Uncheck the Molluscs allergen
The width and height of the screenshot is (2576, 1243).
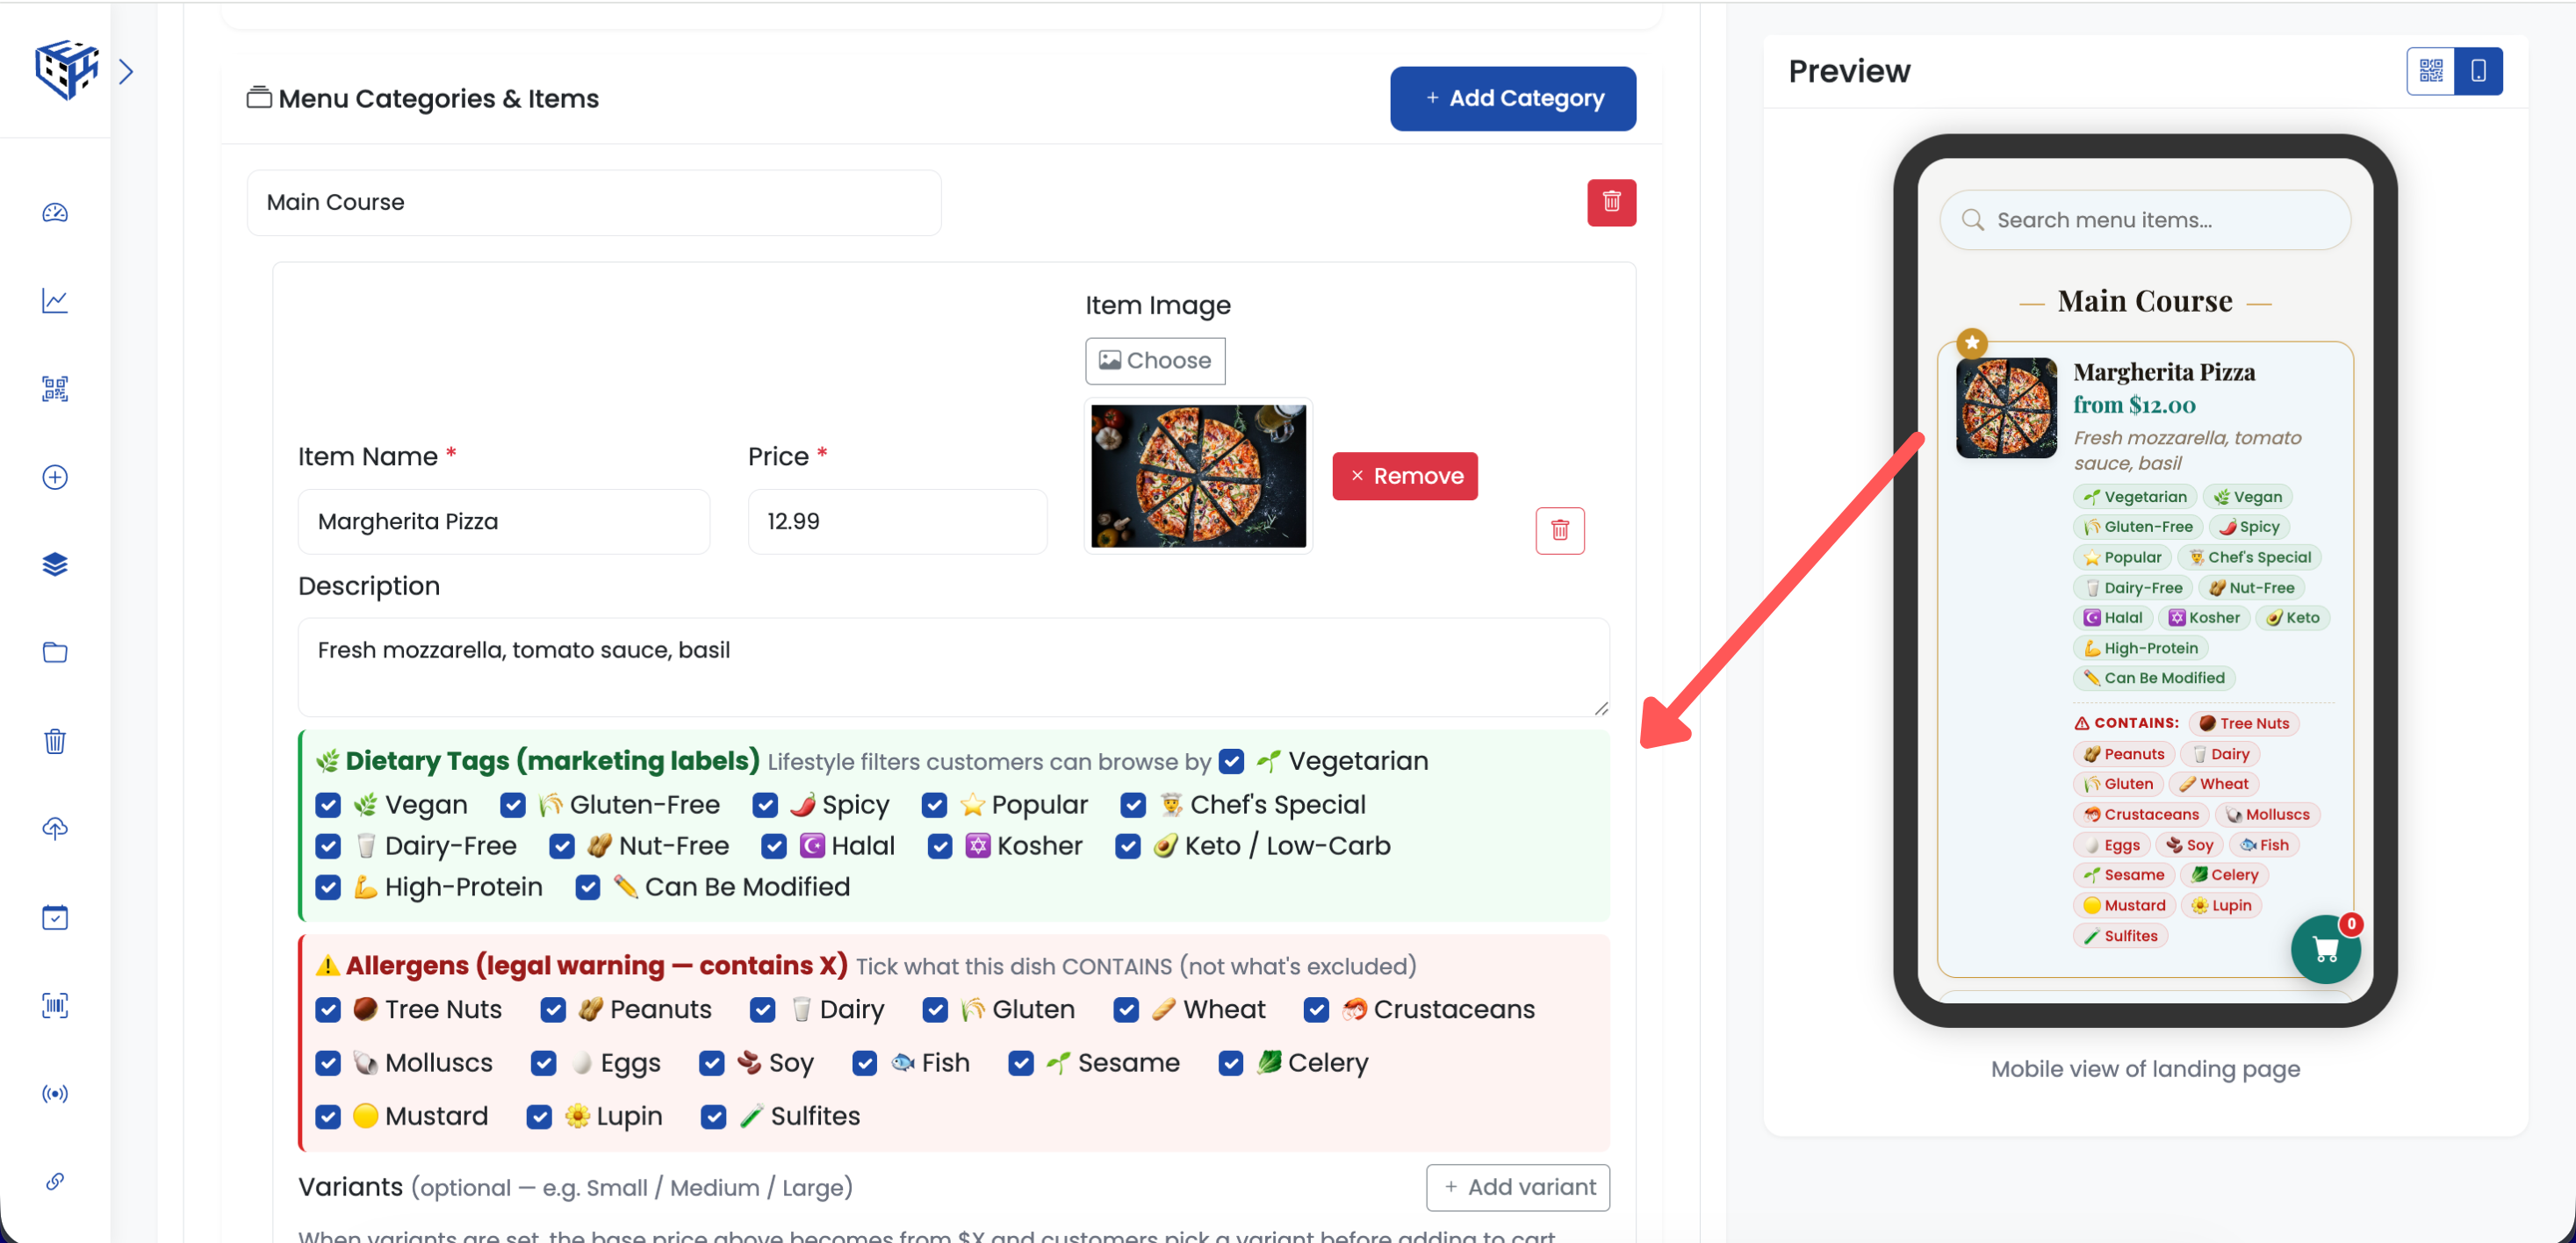[x=328, y=1063]
